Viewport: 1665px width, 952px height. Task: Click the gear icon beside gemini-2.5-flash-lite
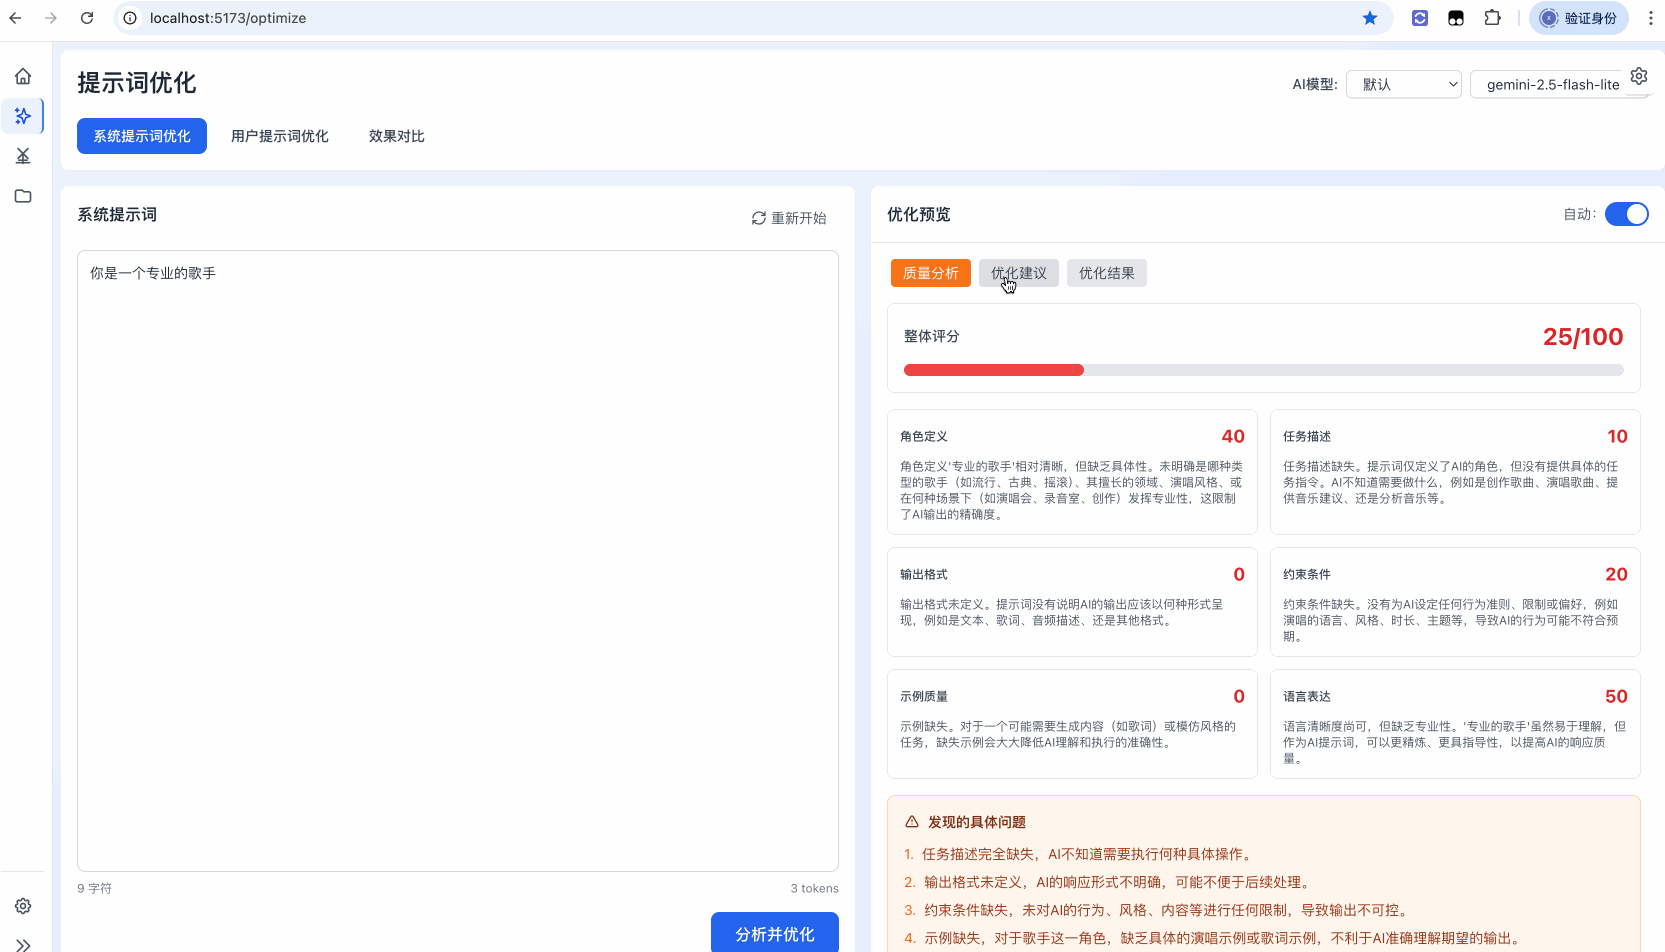point(1639,75)
